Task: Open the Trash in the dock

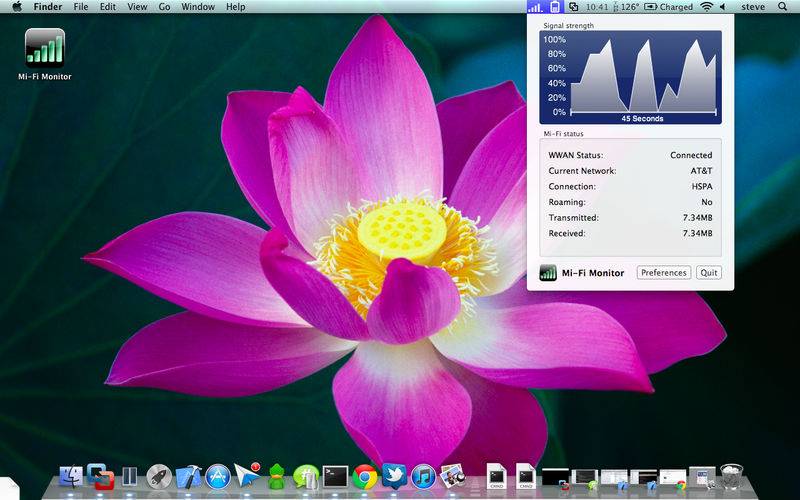Action: (732, 477)
